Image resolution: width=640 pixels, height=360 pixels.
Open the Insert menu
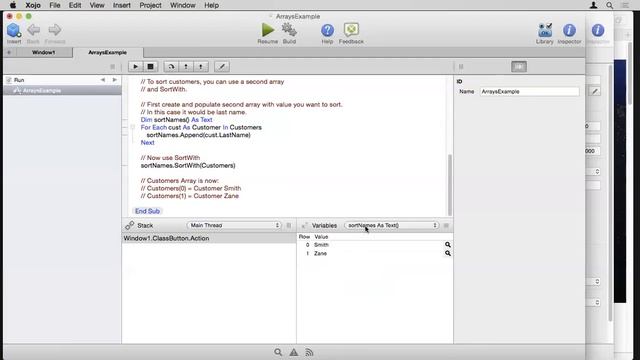122,5
